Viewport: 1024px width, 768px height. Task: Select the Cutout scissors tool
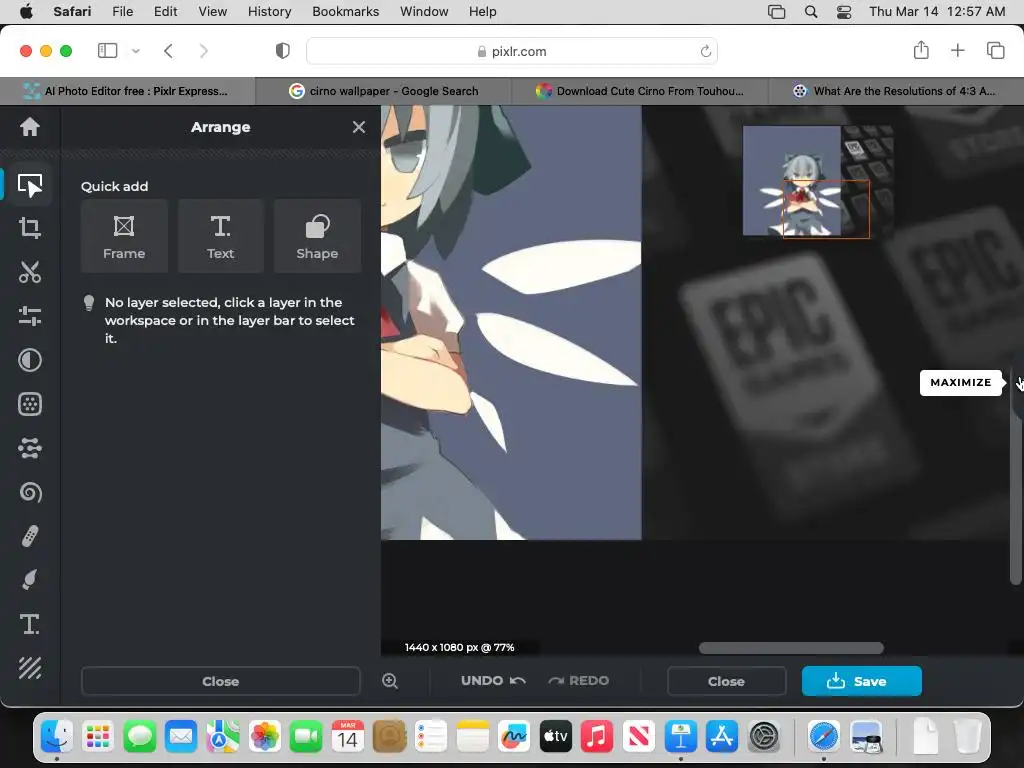coord(29,272)
